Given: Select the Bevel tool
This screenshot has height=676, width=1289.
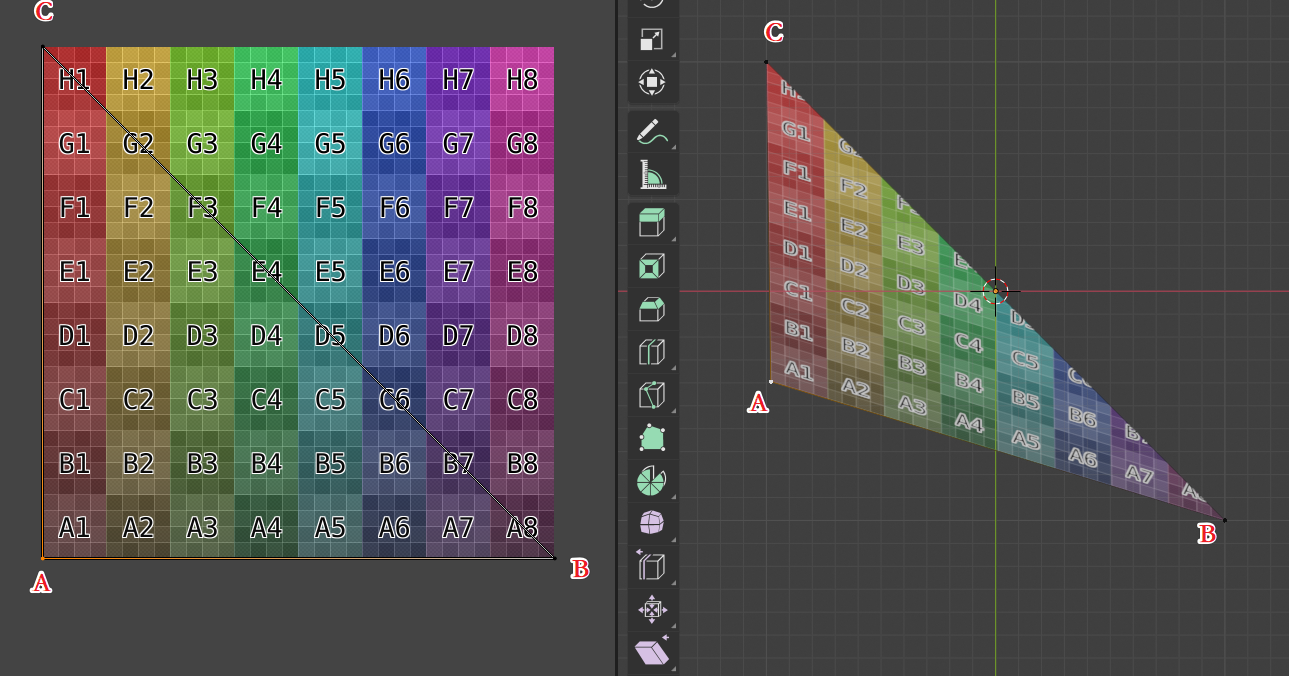Looking at the screenshot, I should (x=652, y=309).
